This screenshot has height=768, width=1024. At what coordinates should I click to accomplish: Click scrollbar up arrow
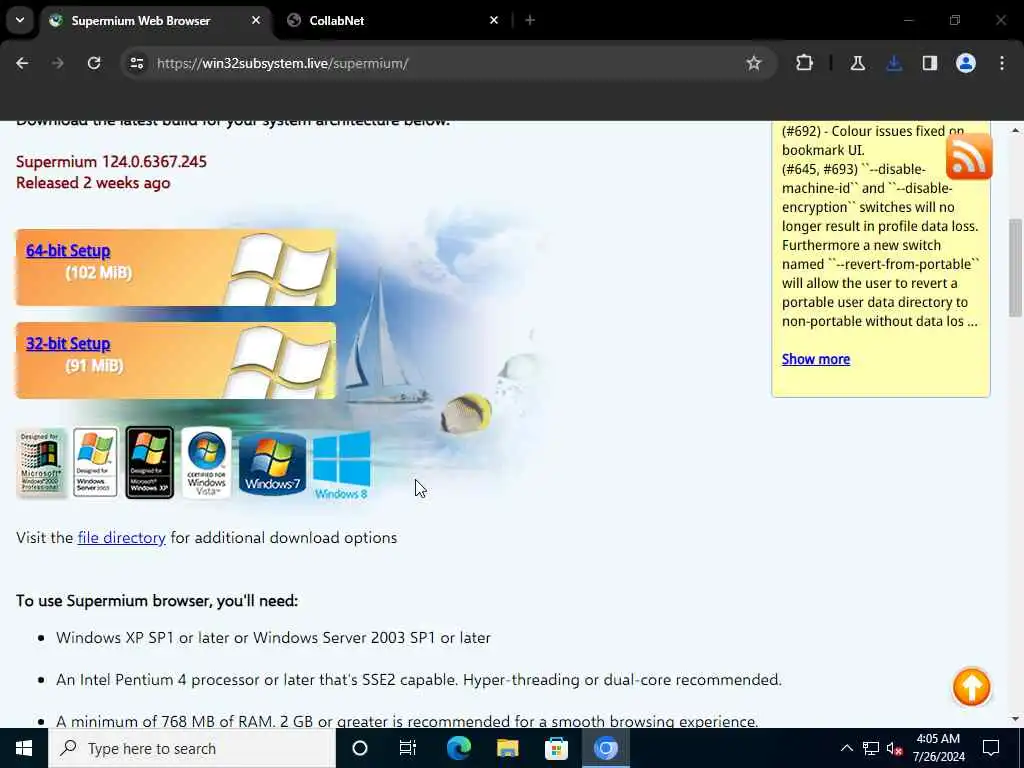coord(1016,131)
